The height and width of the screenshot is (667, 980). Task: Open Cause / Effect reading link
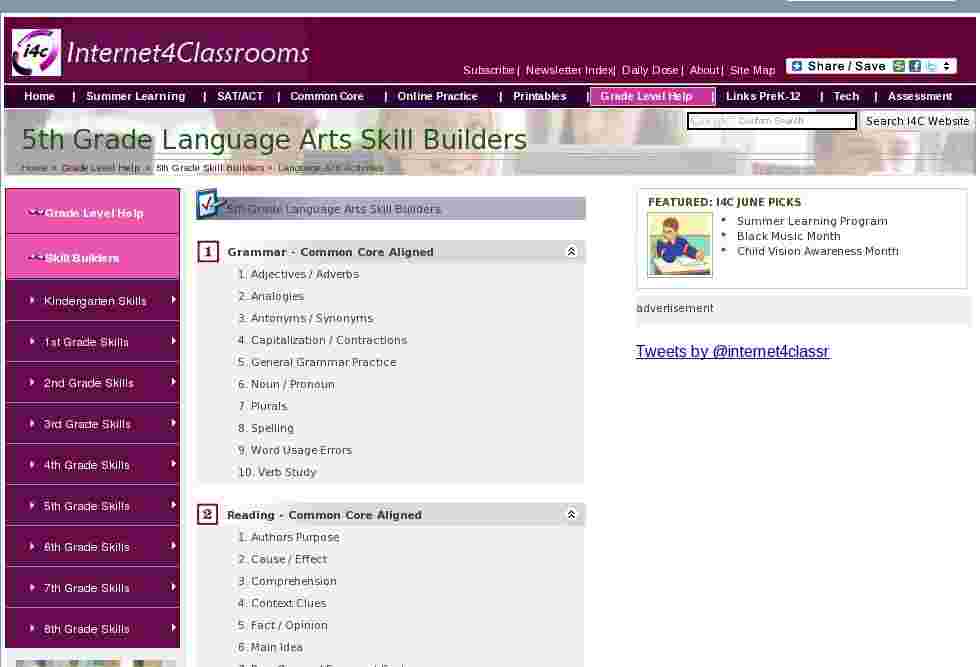coord(289,559)
